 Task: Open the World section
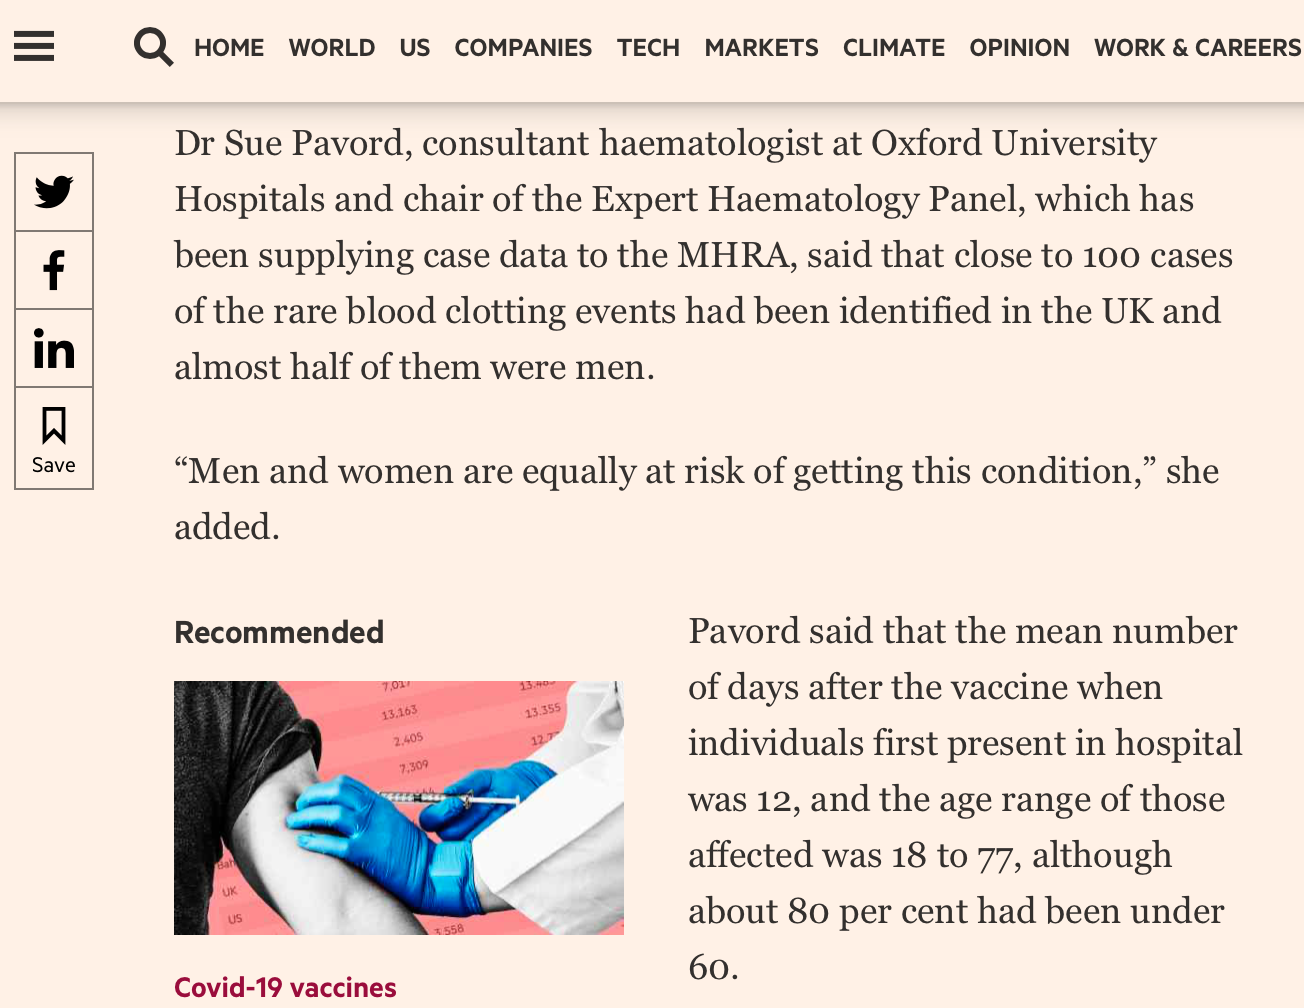coord(332,48)
